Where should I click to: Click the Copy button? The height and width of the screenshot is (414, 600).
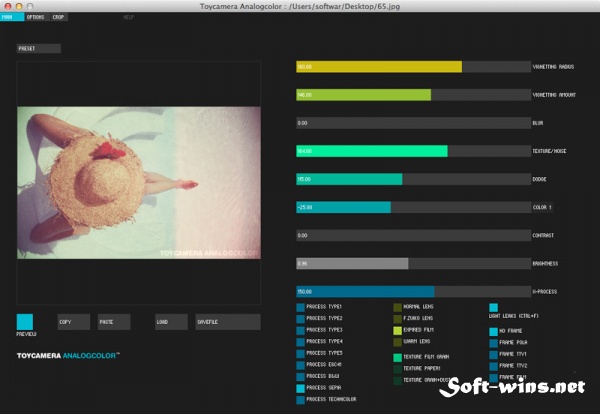74,322
